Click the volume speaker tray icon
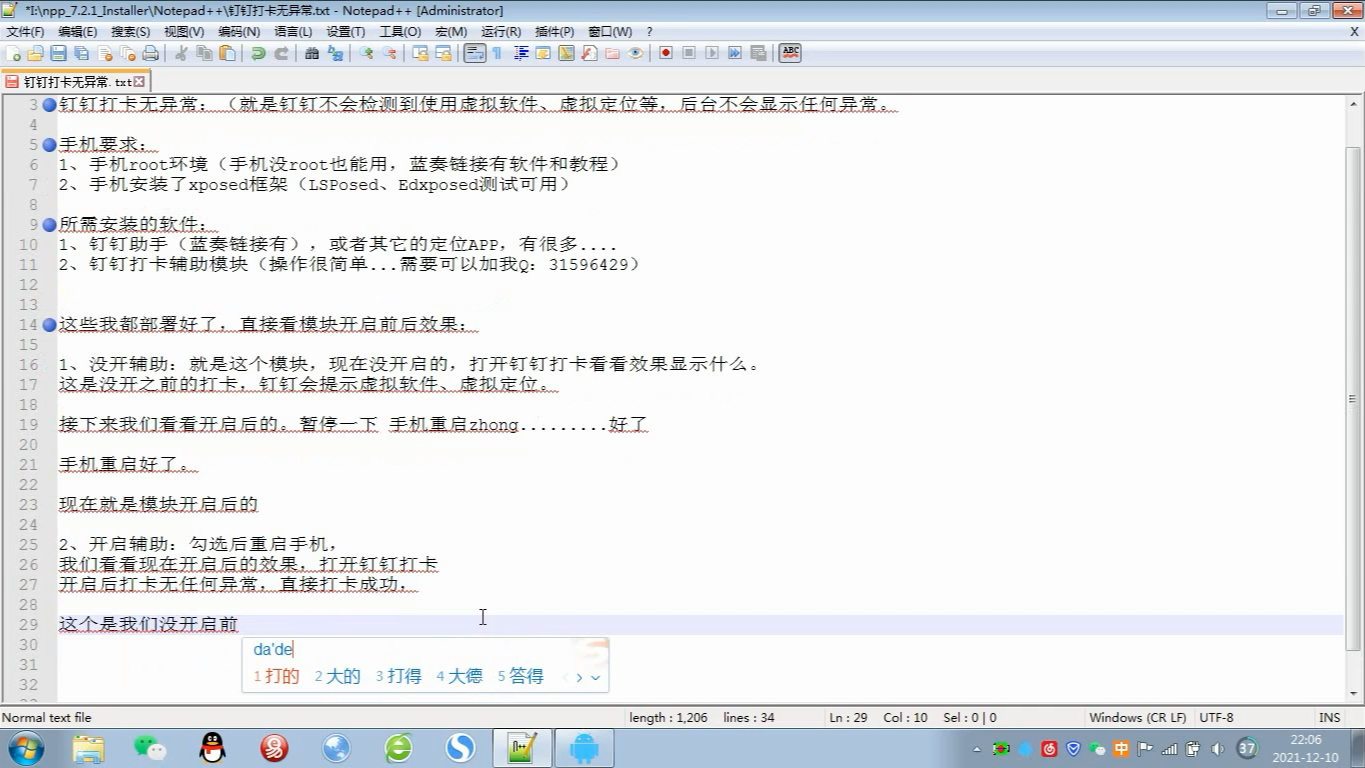The width and height of the screenshot is (1365, 768). click(x=1217, y=749)
